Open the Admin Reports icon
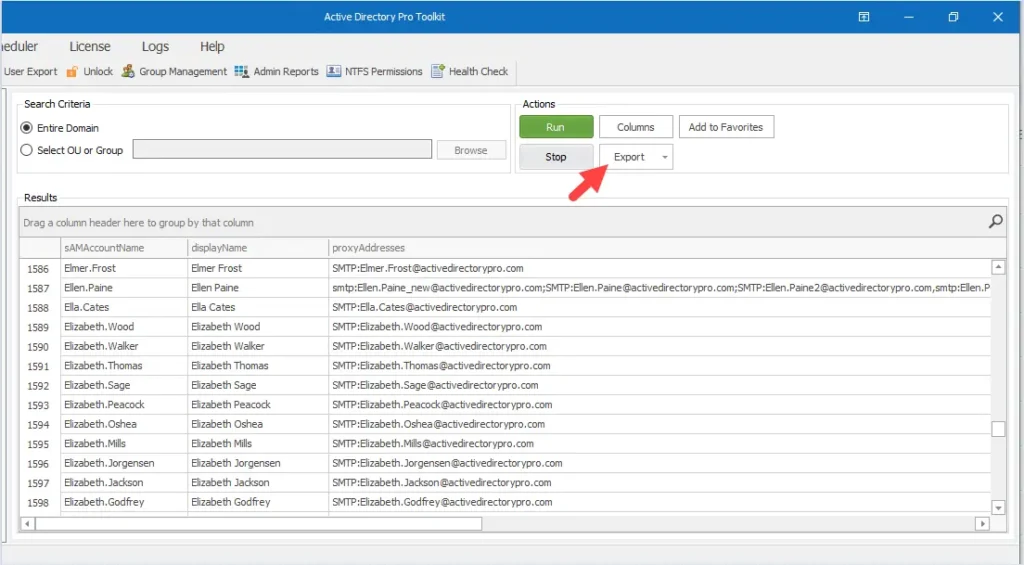Viewport: 1024px width, 565px height. pyautogui.click(x=242, y=71)
